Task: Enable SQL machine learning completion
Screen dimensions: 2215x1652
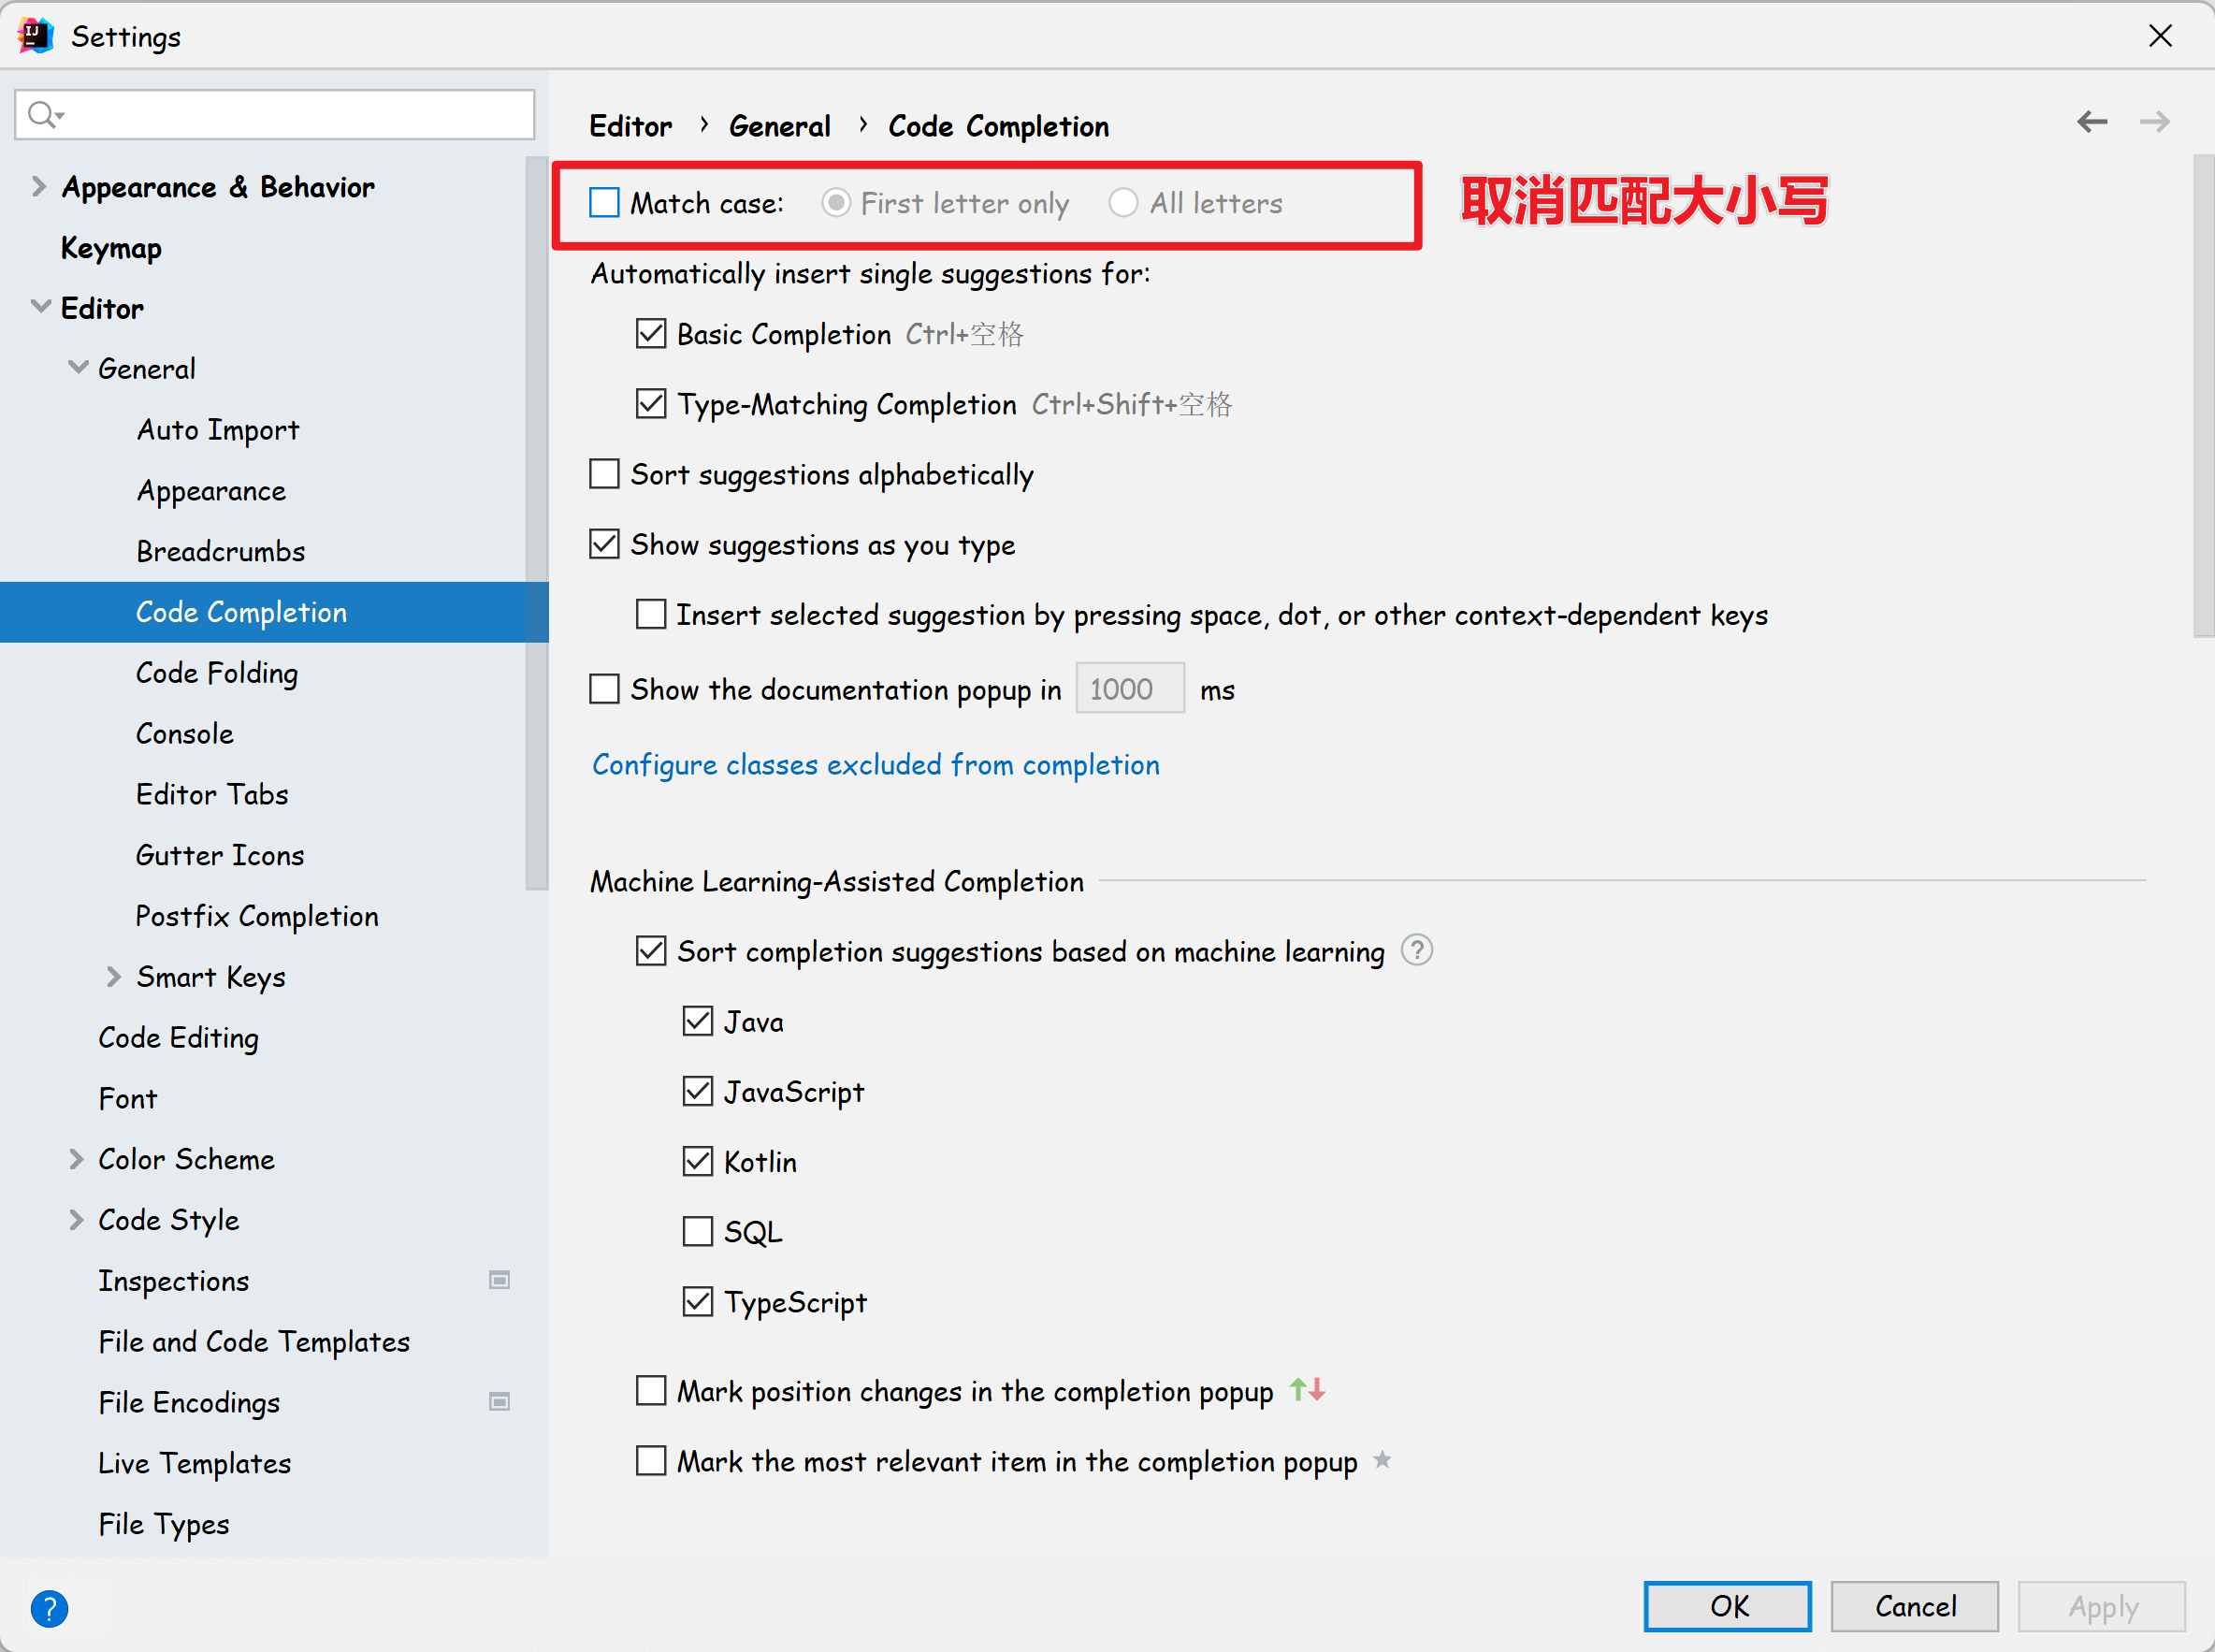Action: [x=697, y=1231]
